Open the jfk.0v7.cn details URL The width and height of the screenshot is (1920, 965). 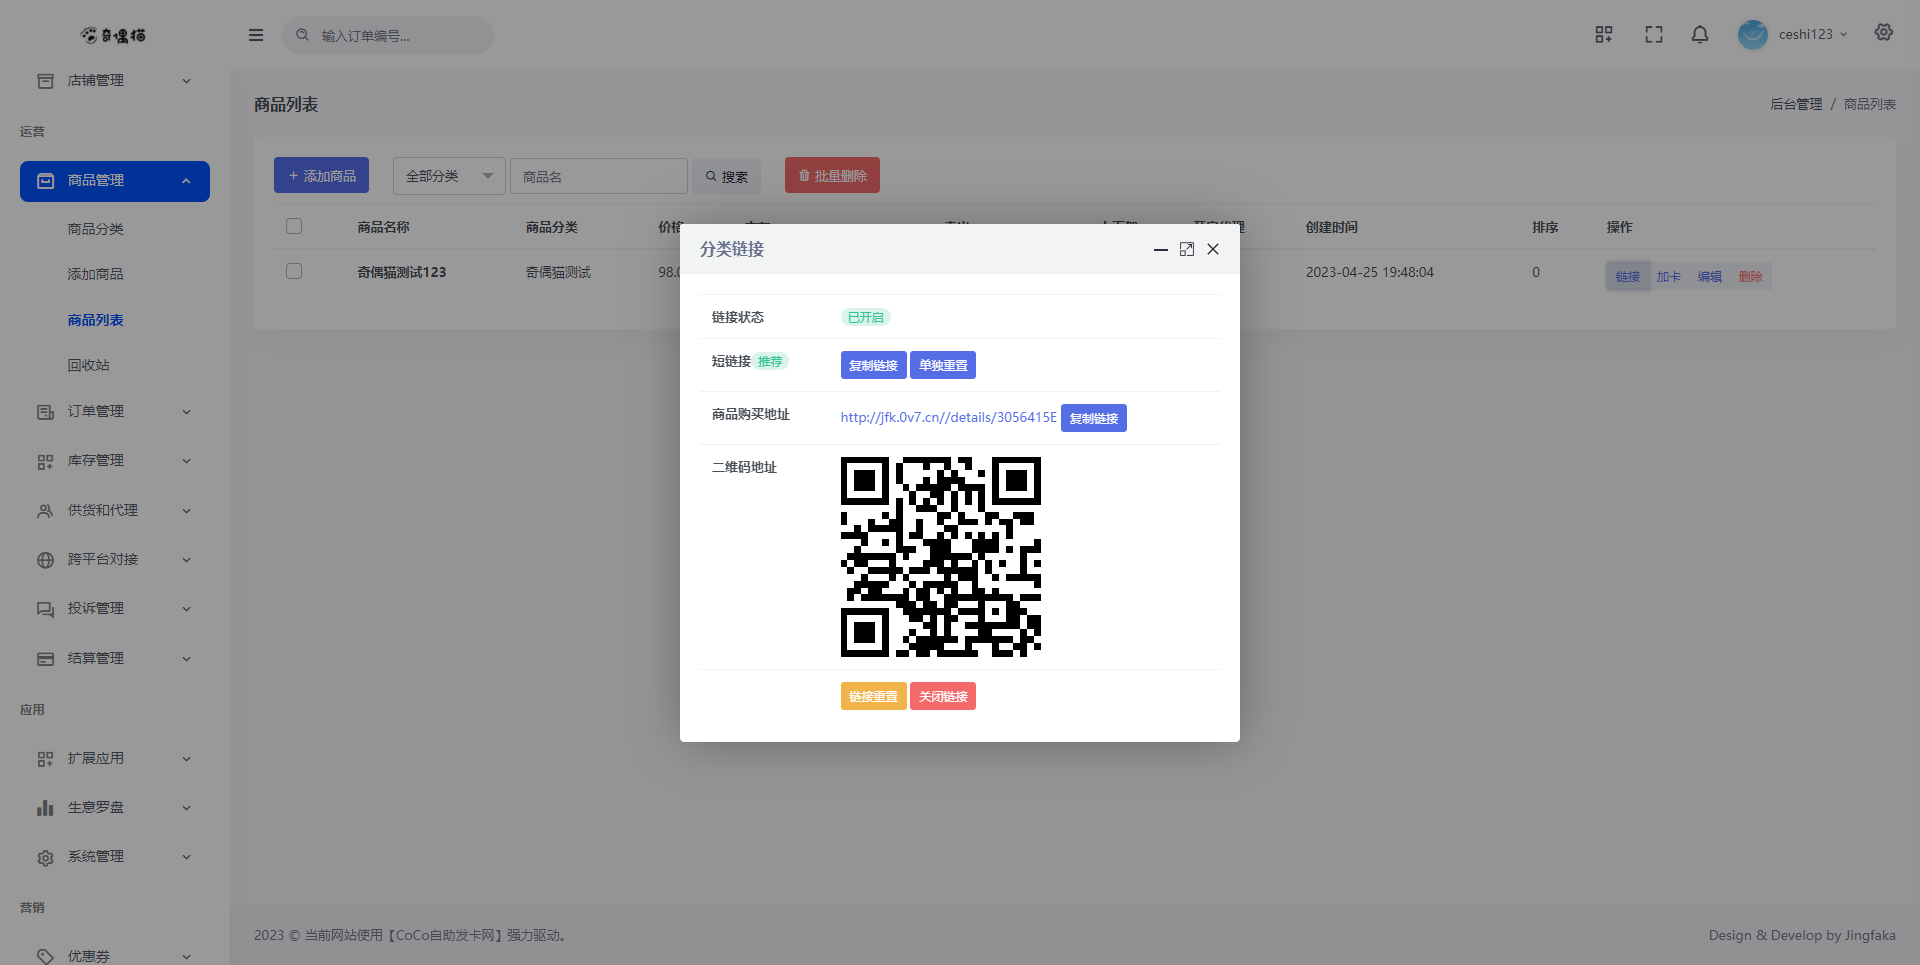[x=948, y=417]
